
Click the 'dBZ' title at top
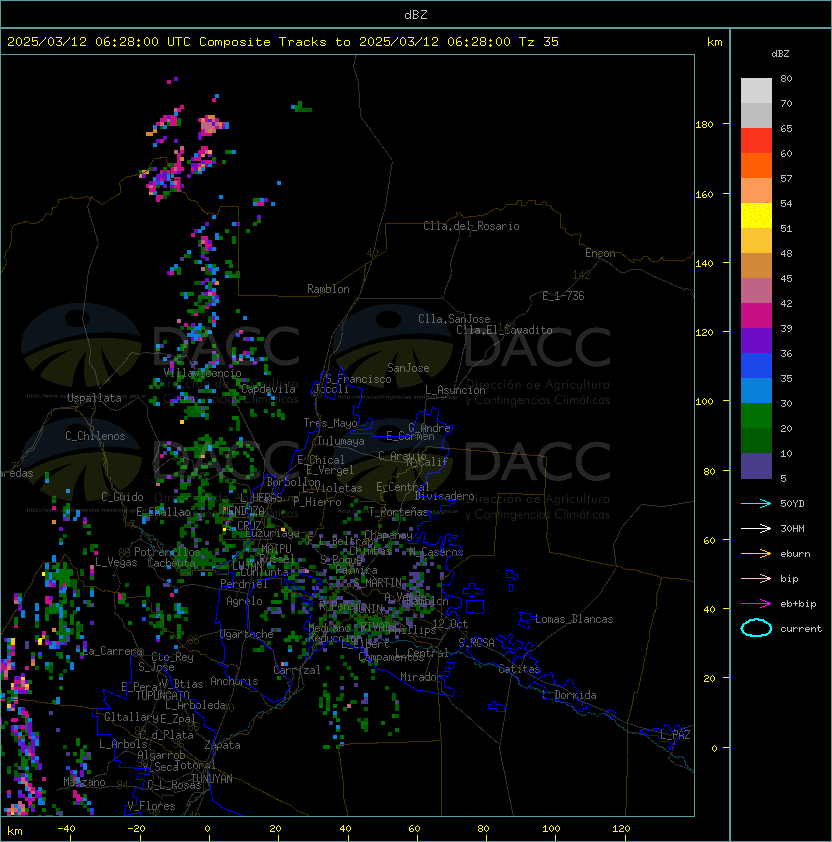416,15
